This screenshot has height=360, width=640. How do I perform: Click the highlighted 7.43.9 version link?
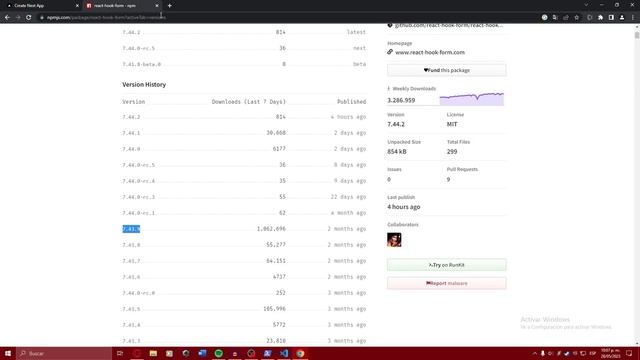[x=131, y=229]
